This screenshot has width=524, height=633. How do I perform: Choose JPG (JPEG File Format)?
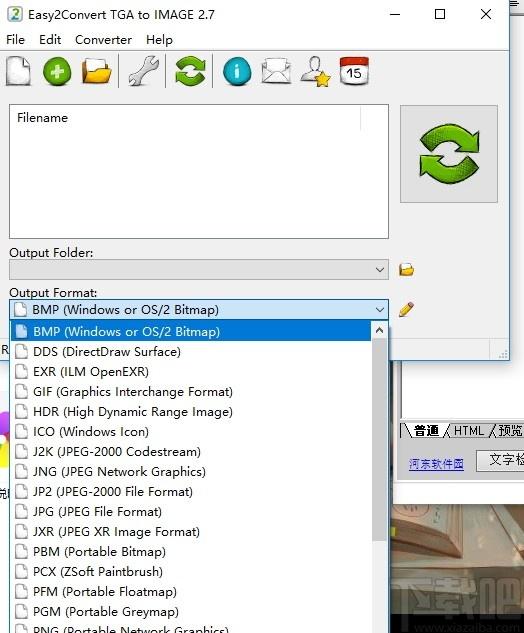190,511
